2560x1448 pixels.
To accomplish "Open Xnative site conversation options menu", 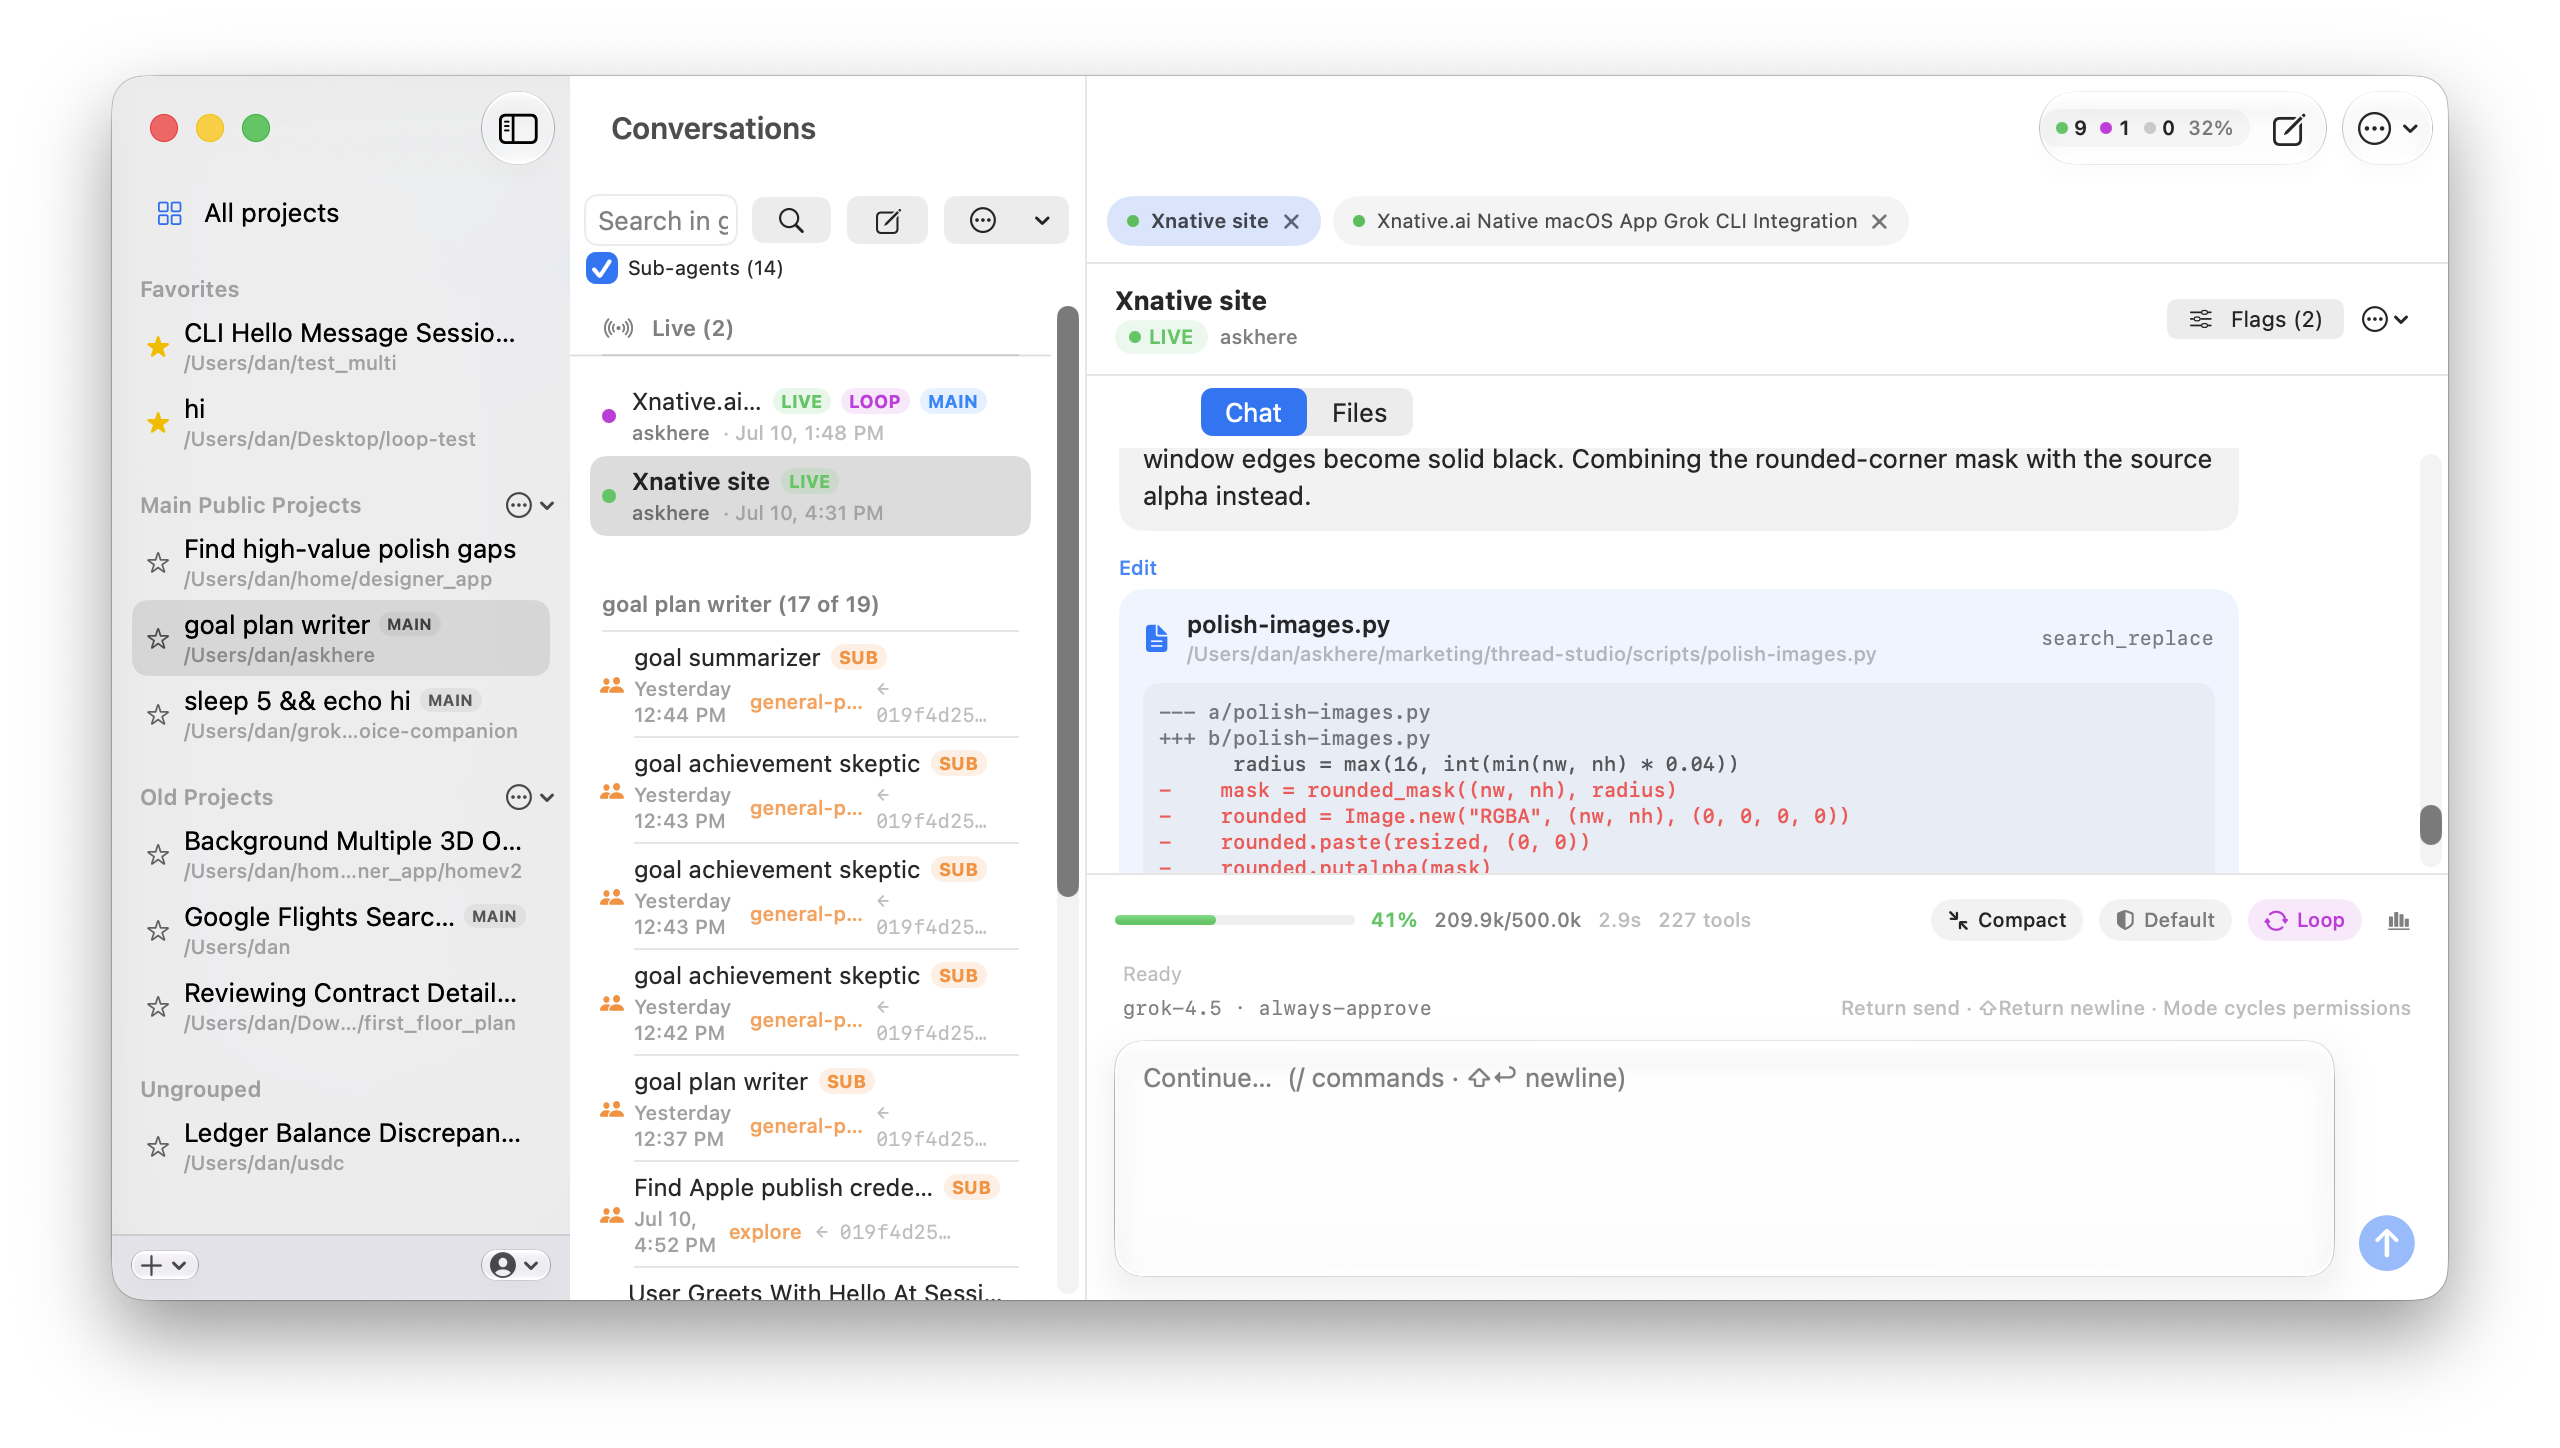I will [x=2385, y=319].
